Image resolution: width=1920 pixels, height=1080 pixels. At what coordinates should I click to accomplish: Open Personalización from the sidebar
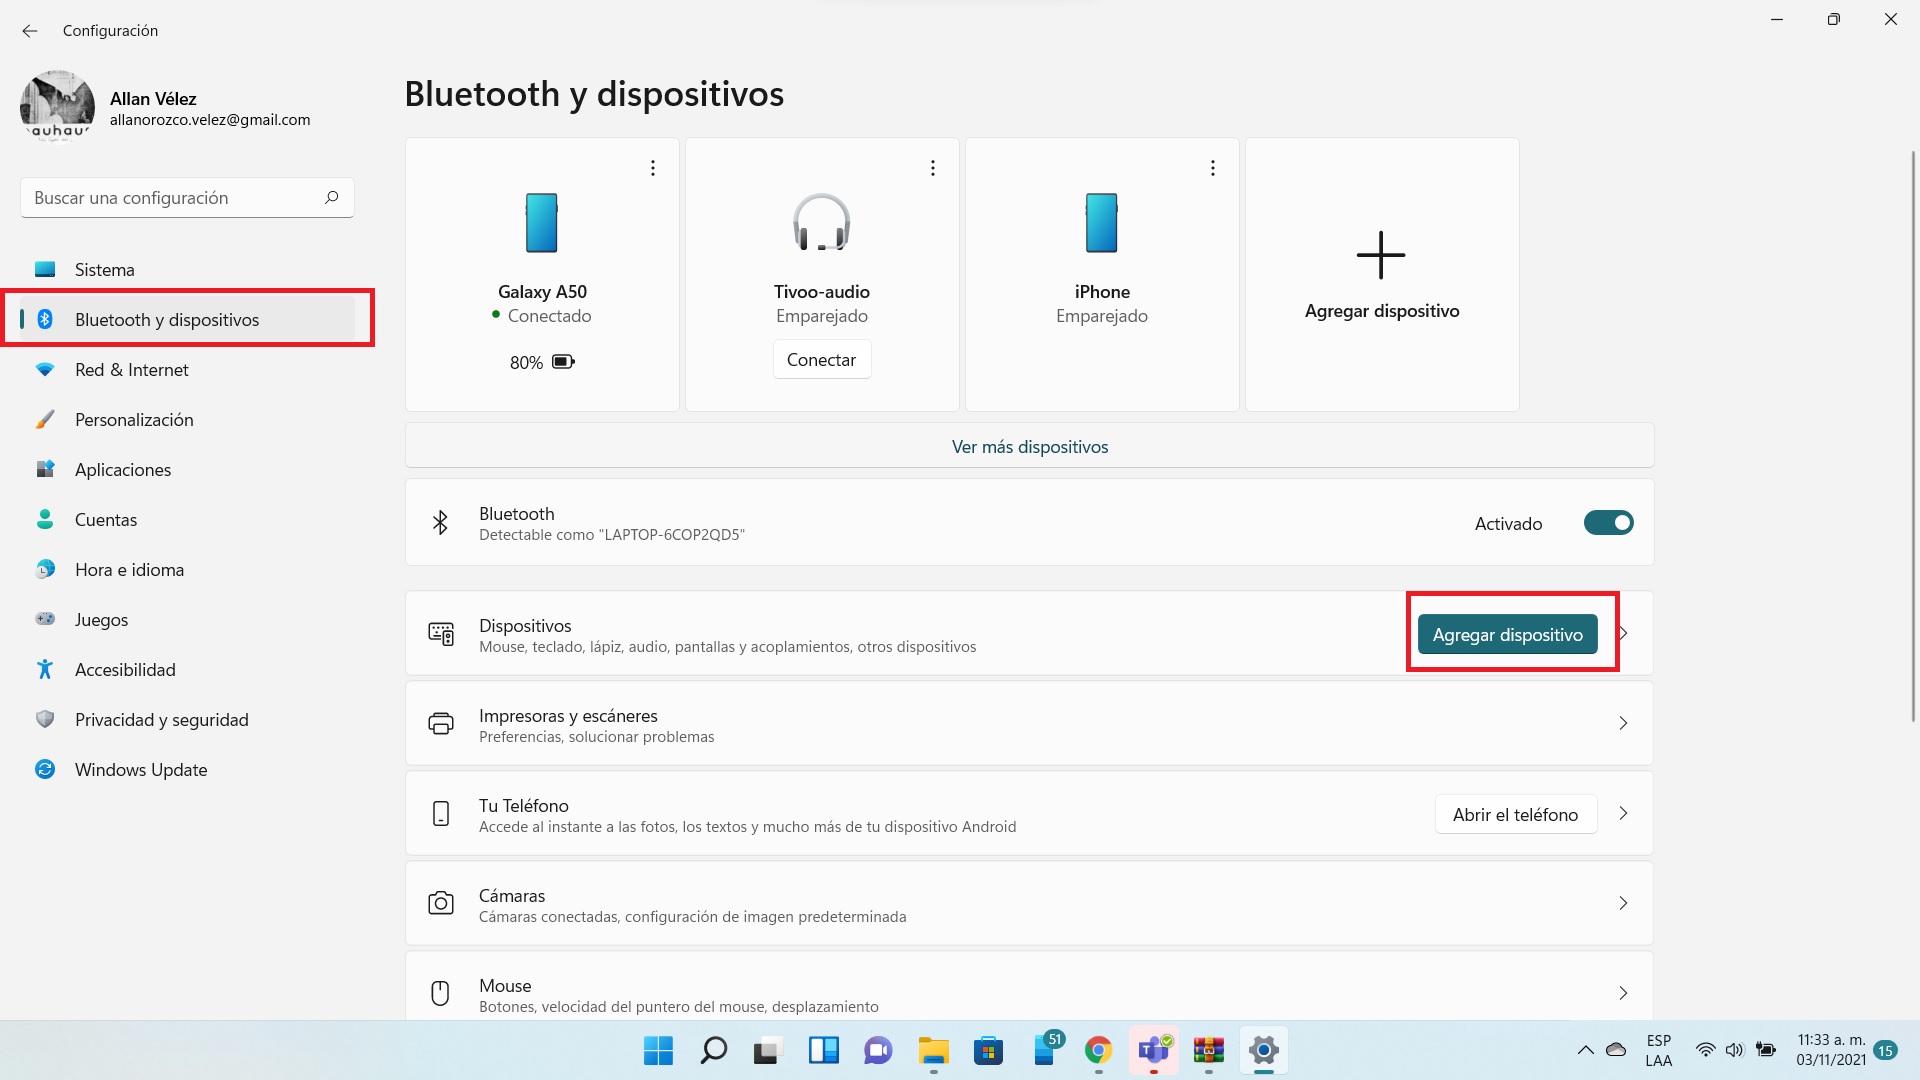(134, 419)
